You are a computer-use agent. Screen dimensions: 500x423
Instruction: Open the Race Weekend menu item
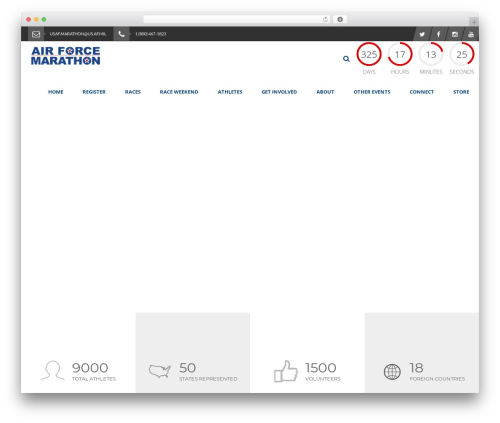point(179,92)
